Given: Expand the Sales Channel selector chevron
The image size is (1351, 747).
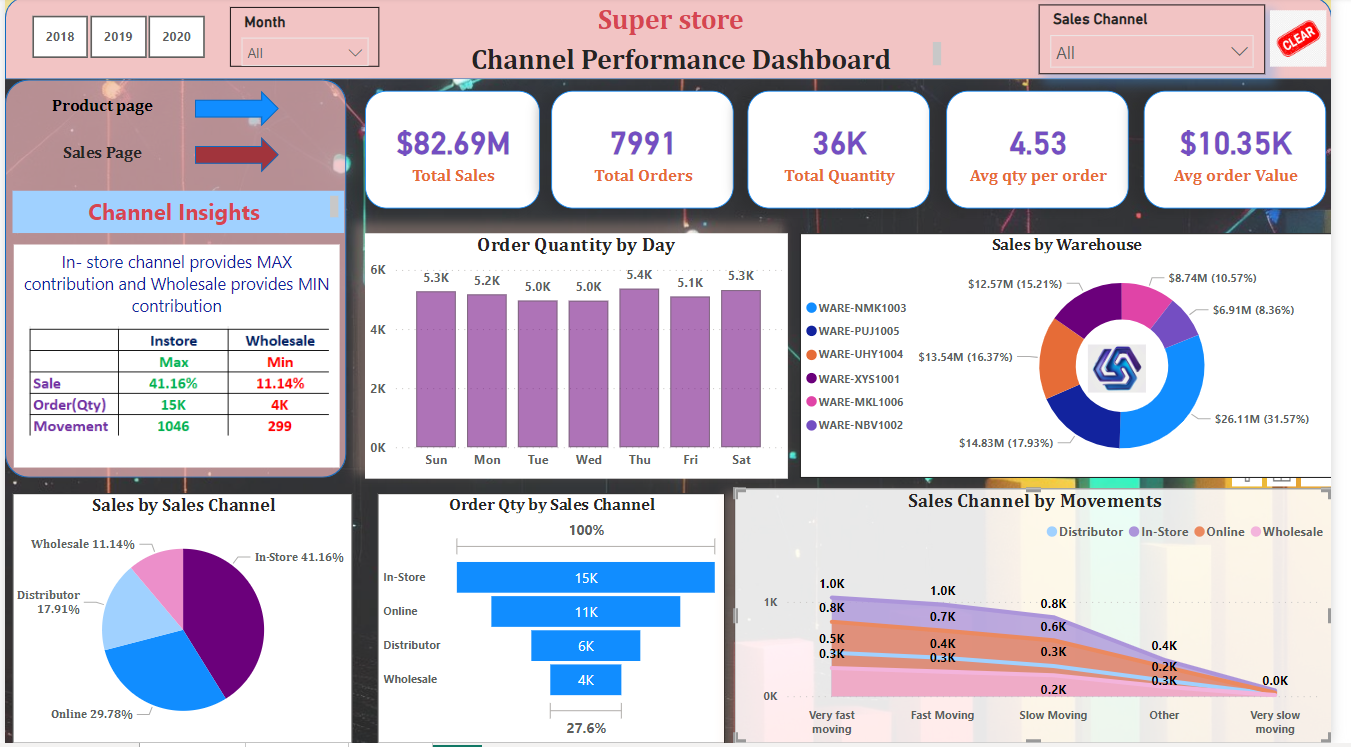Looking at the screenshot, I should point(1240,49).
